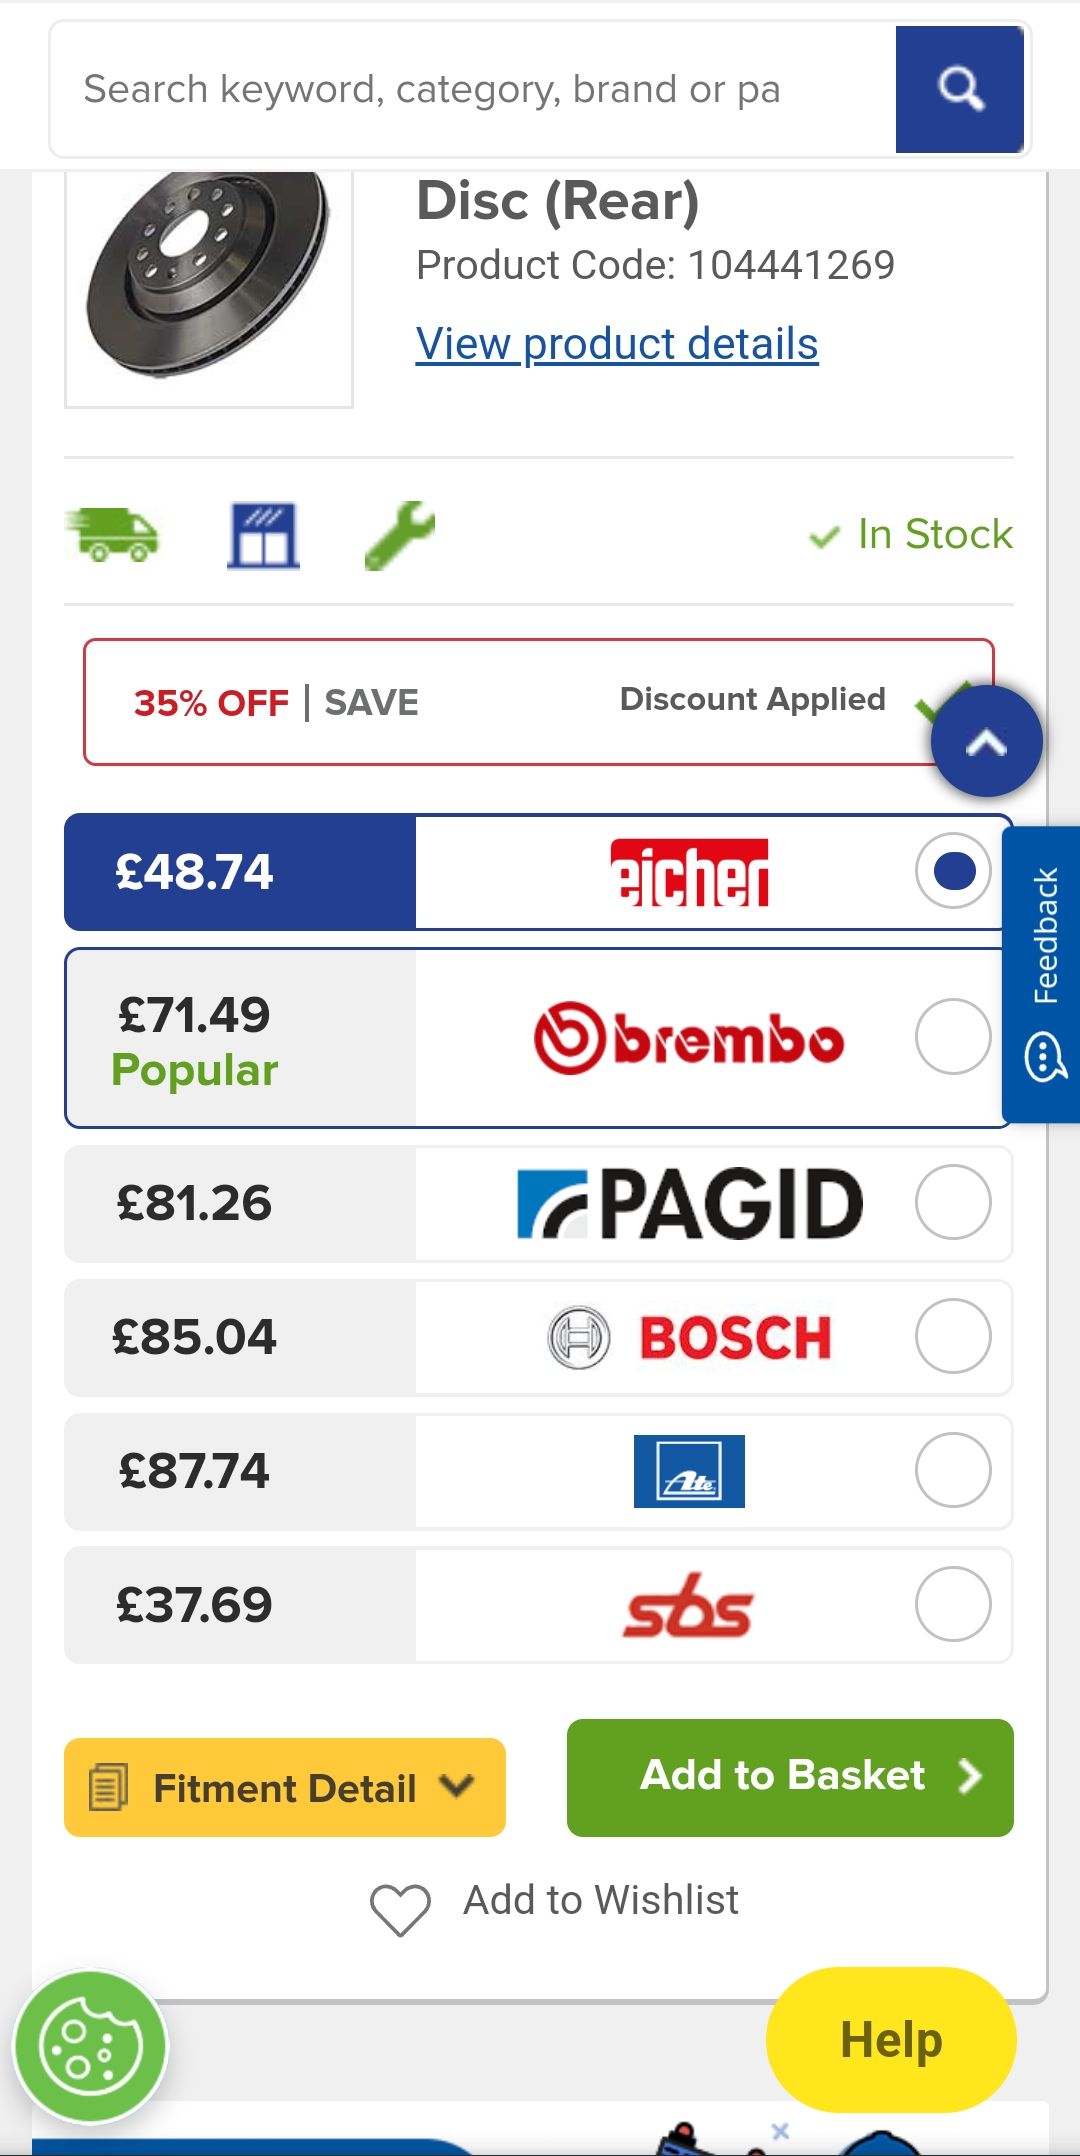The width and height of the screenshot is (1080, 2156).
Task: Open the View product details link
Action: click(617, 344)
